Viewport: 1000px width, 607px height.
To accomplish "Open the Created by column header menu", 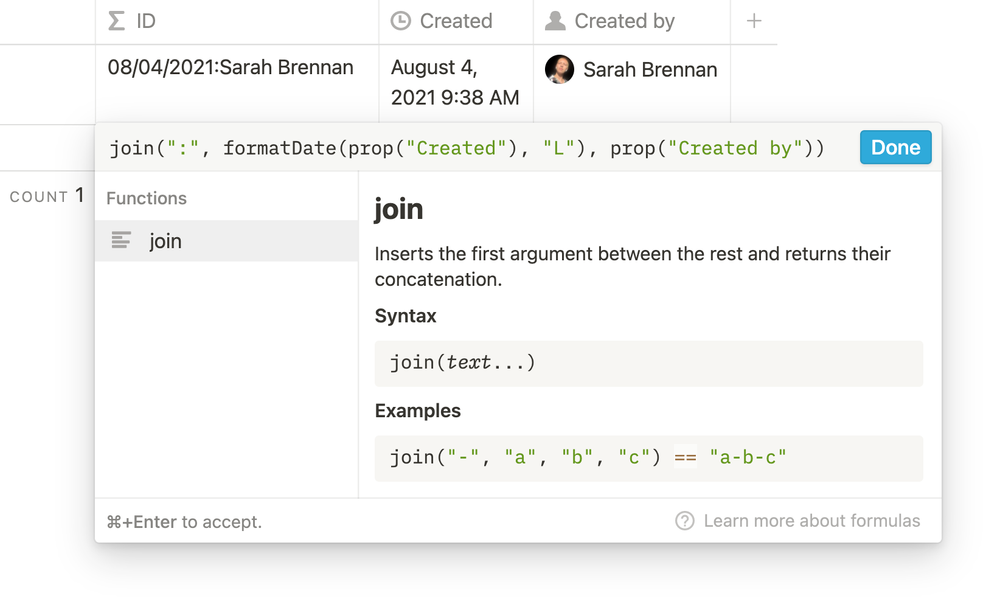I will [631, 21].
